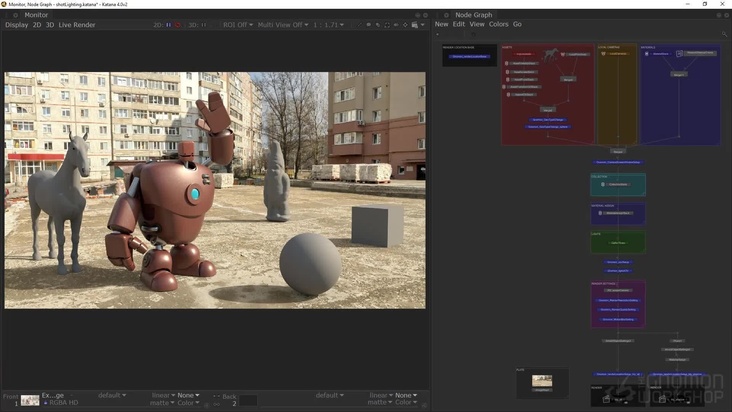Open the Display menu in Monitor
Screen dimensions: 732x412
coord(16,25)
